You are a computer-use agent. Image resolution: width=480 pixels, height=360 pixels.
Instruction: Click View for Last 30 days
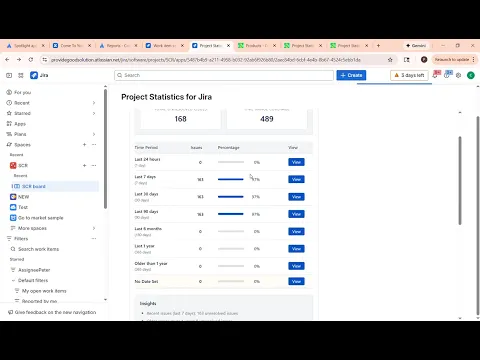tap(296, 197)
